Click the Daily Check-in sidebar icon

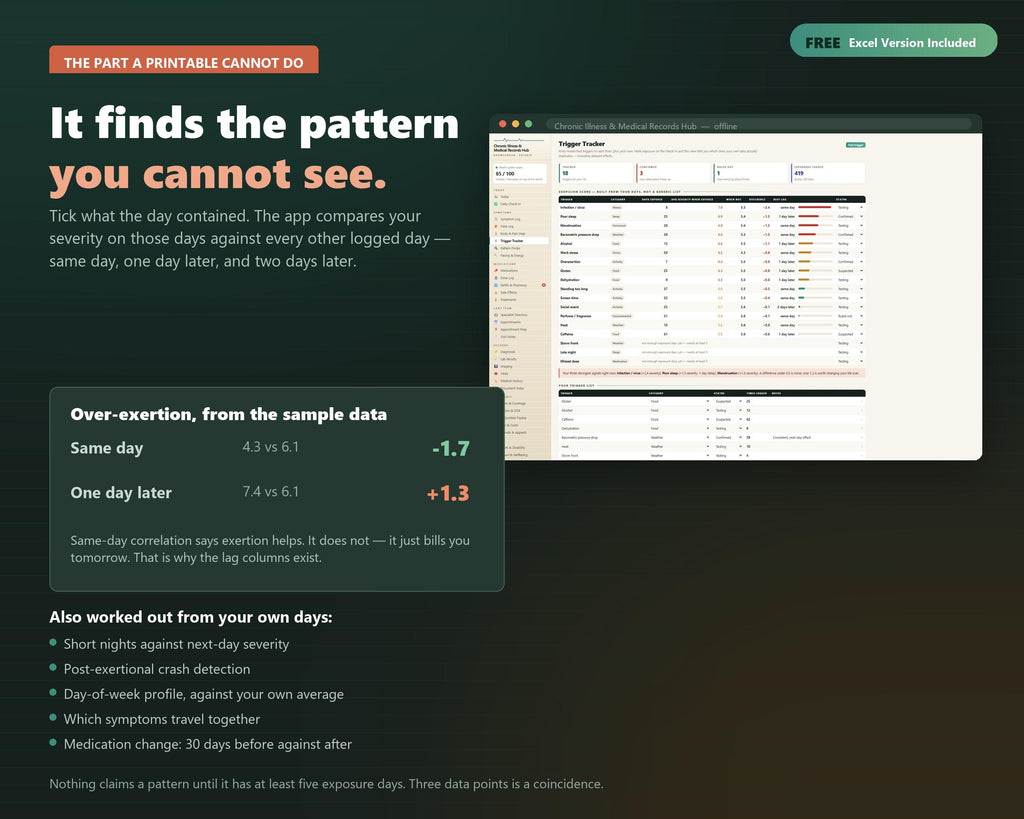pyautogui.click(x=496, y=204)
